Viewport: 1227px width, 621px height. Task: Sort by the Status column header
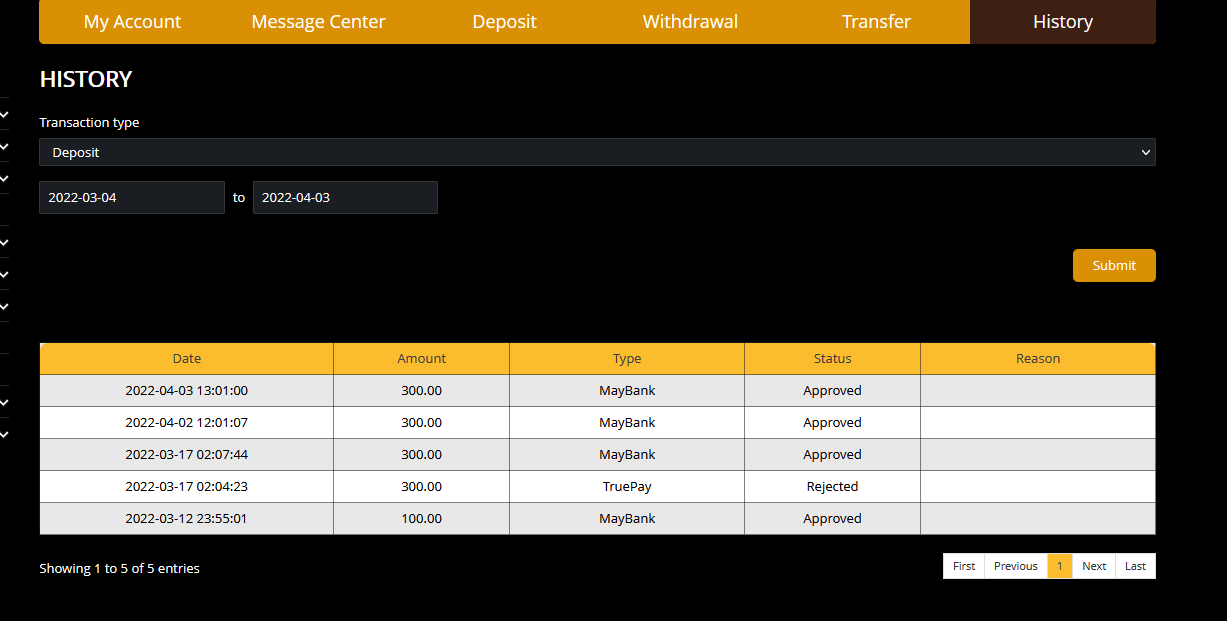click(x=832, y=359)
